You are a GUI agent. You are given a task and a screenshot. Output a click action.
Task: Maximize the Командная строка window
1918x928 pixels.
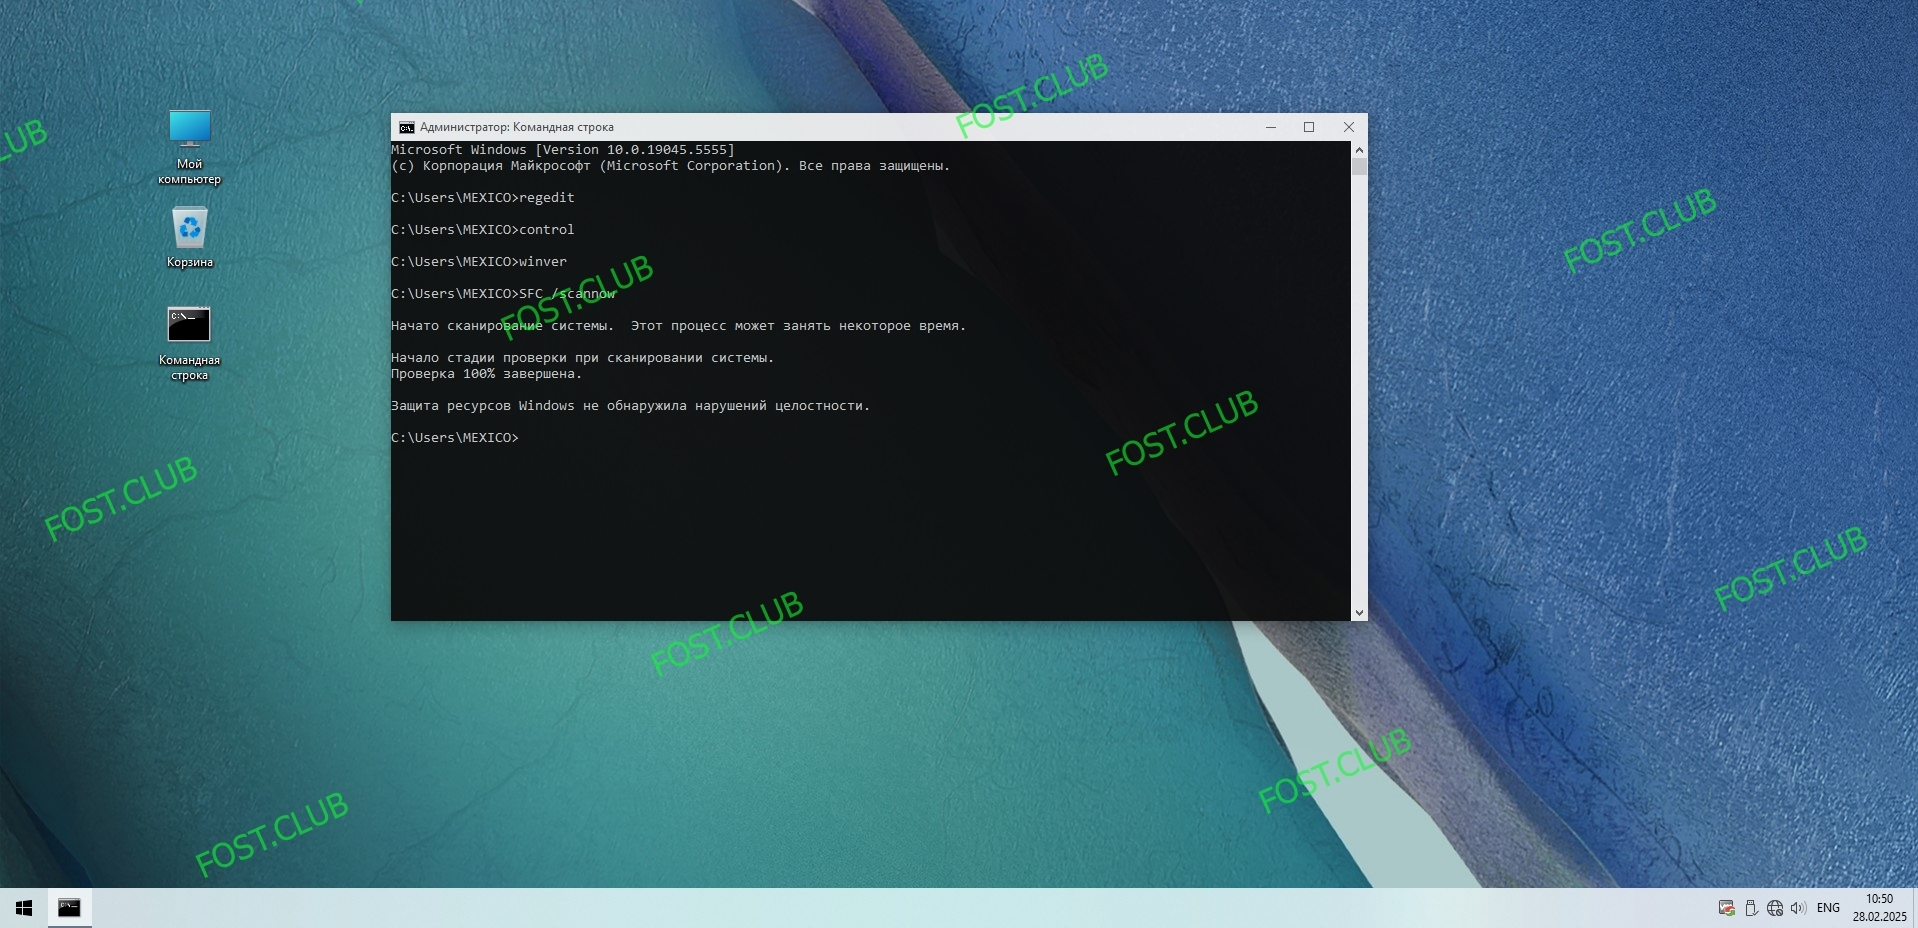point(1309,127)
